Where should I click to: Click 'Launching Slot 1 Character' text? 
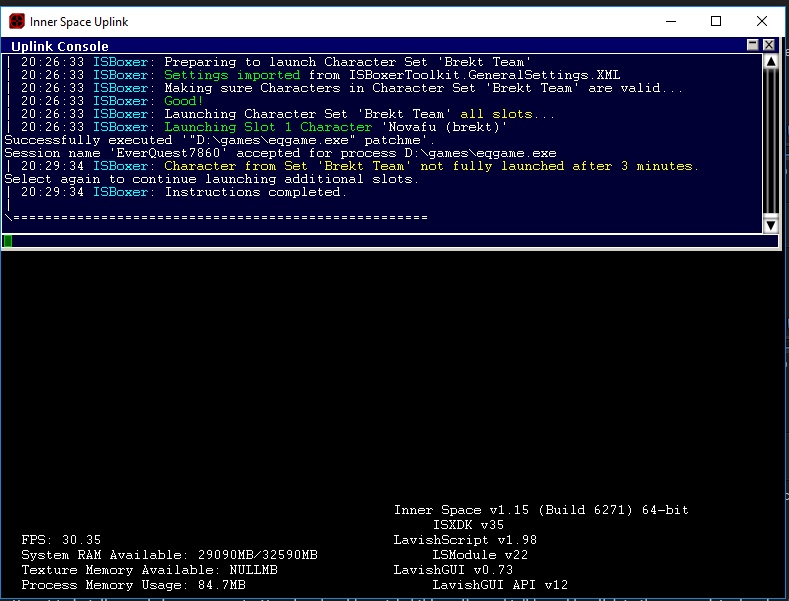coord(268,127)
